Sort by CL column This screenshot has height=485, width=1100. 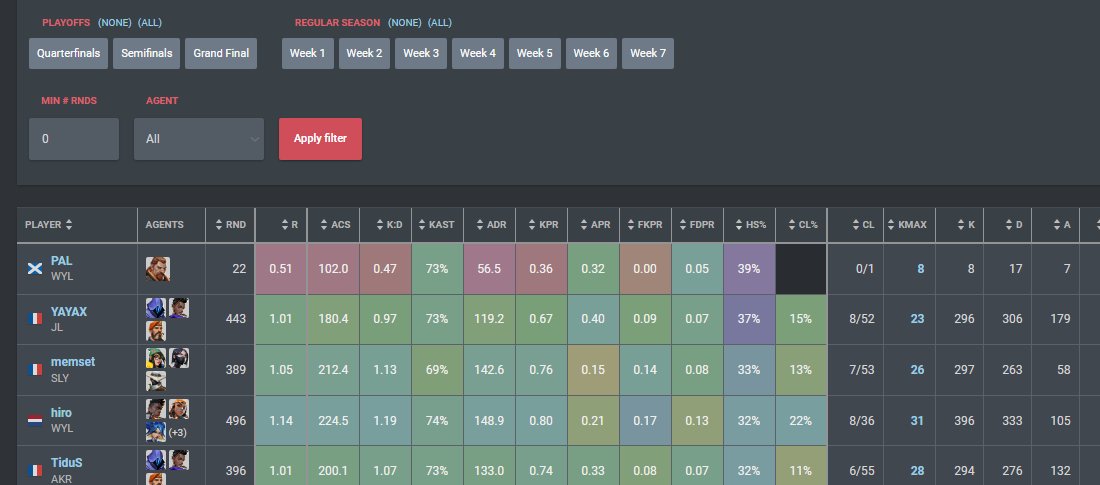click(x=856, y=225)
